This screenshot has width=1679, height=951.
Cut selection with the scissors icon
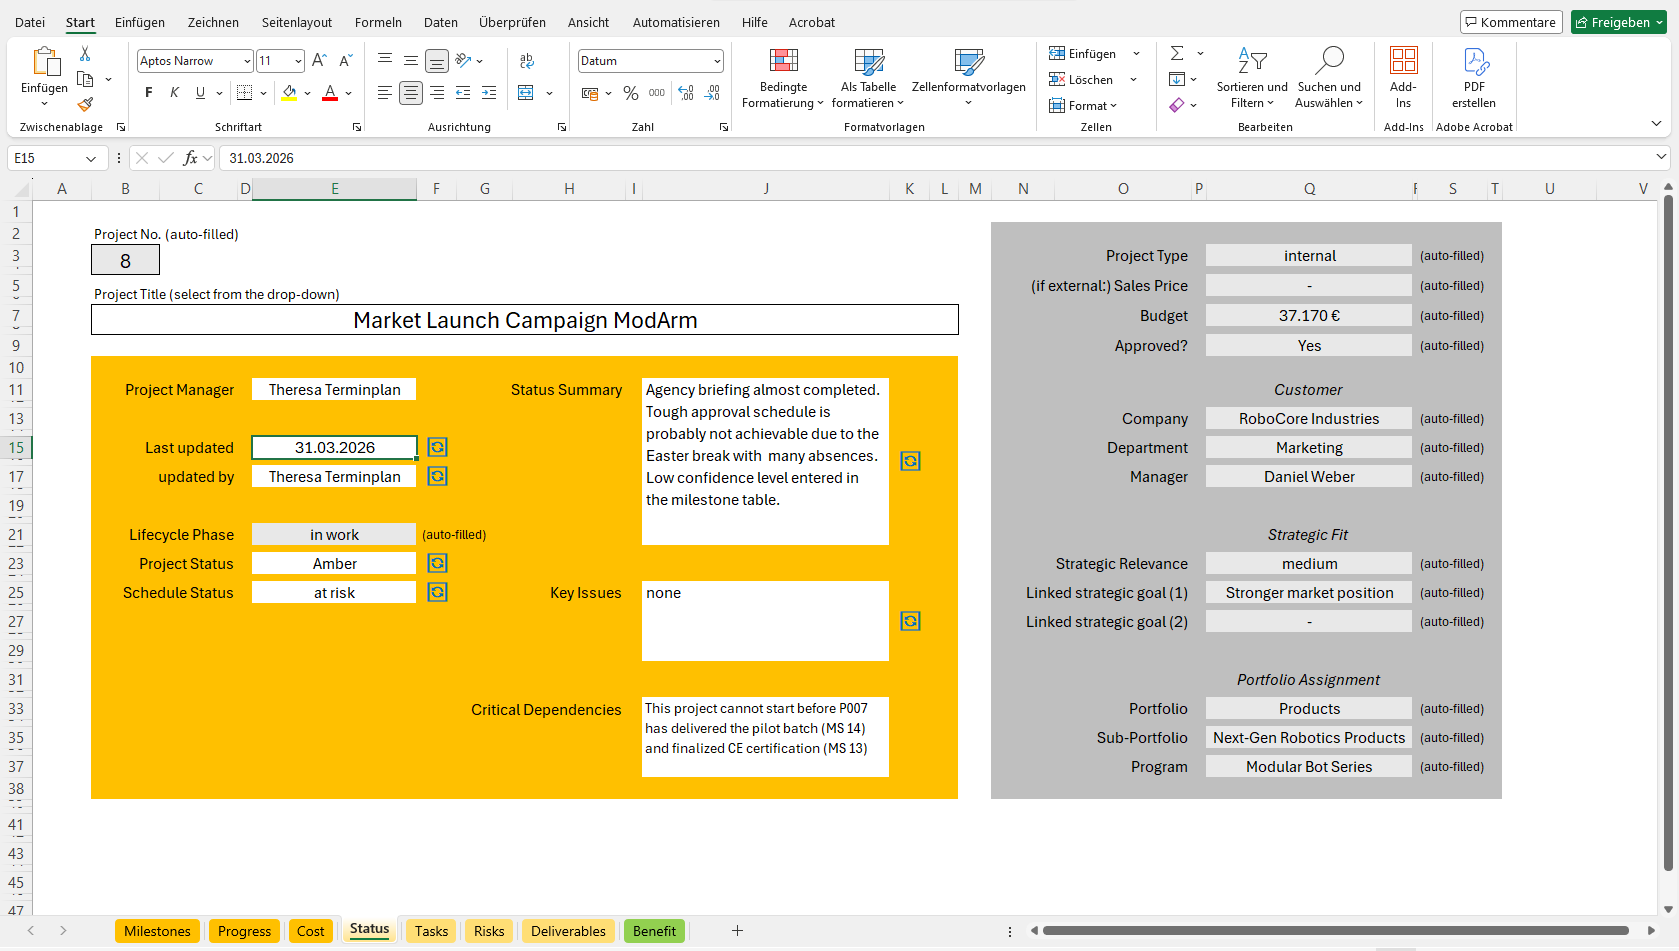[x=85, y=54]
